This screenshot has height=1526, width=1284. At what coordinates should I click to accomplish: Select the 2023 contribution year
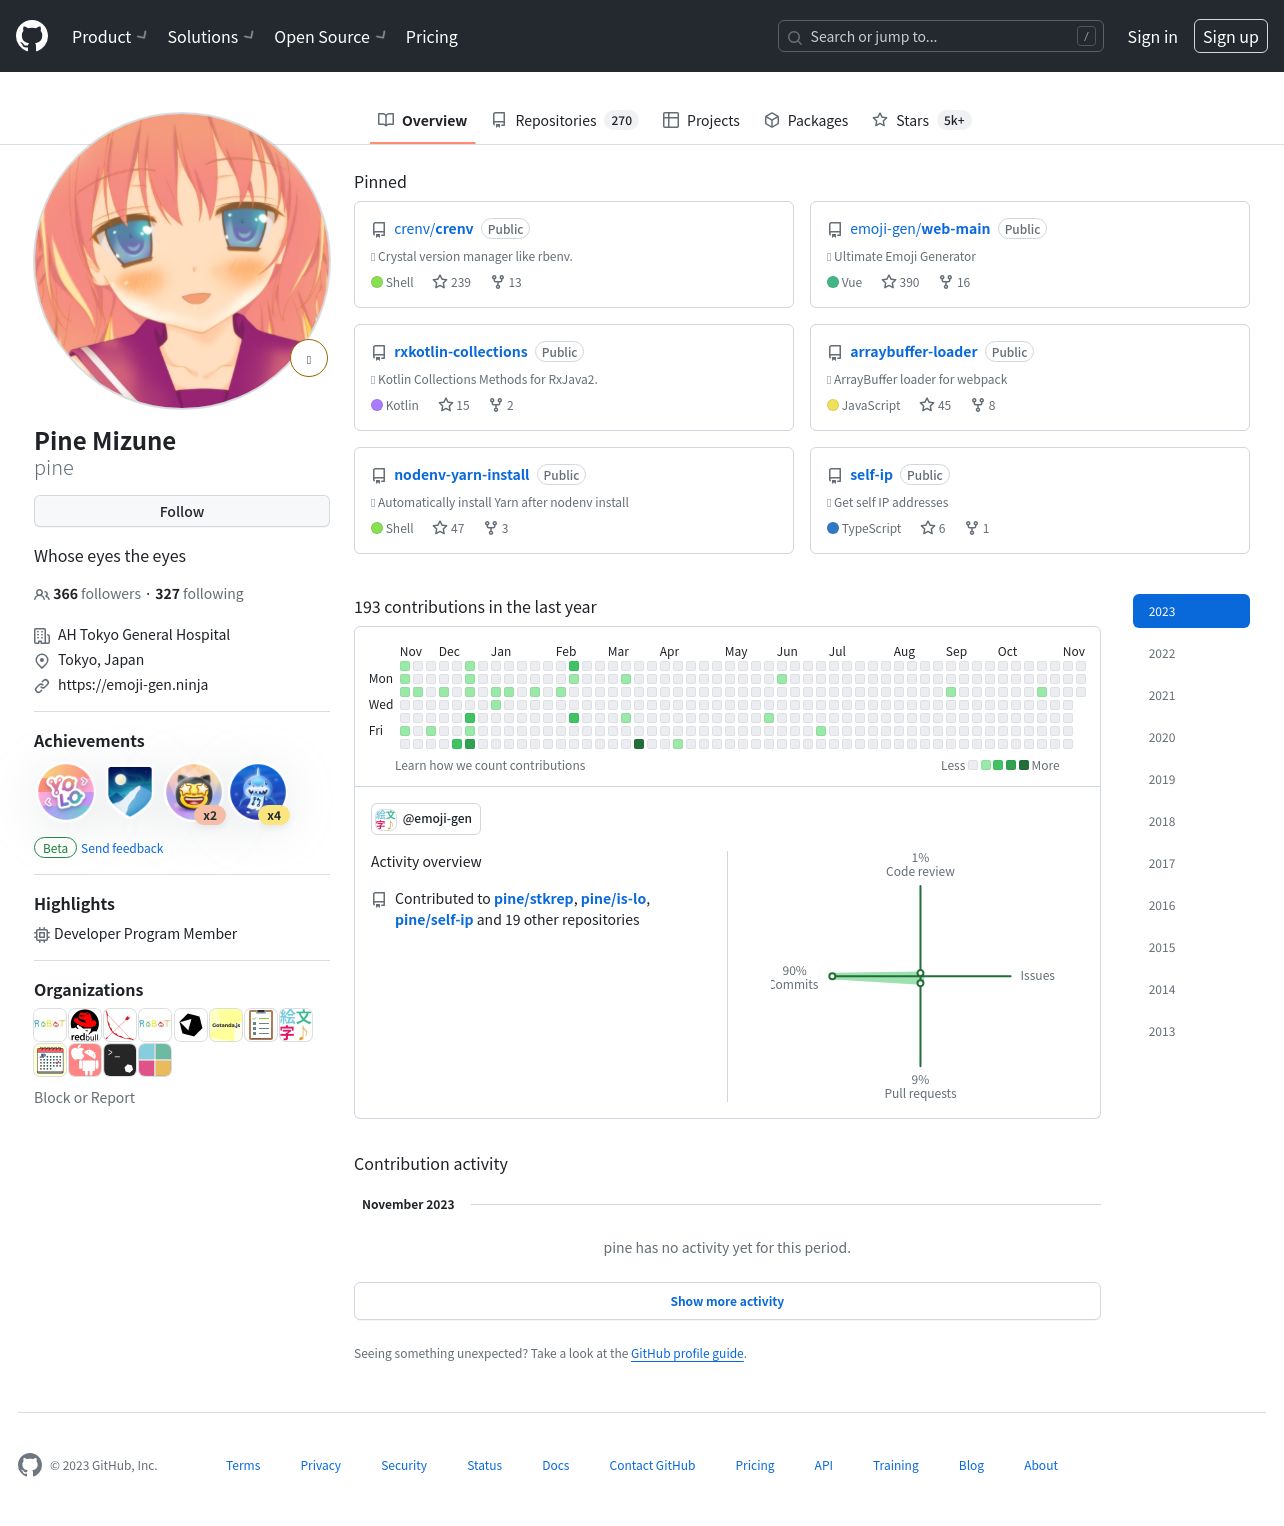1191,611
